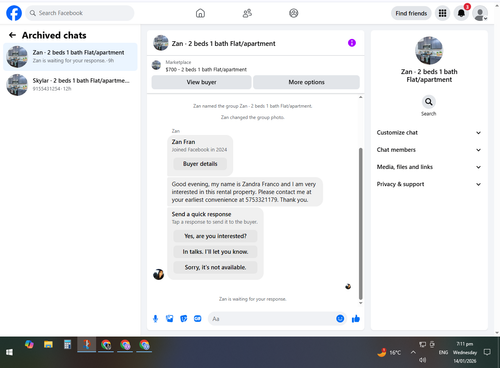Viewport: 500px width, 368px height.
Task: Click the chat scrollbar down arrow
Action: pyautogui.click(x=360, y=303)
